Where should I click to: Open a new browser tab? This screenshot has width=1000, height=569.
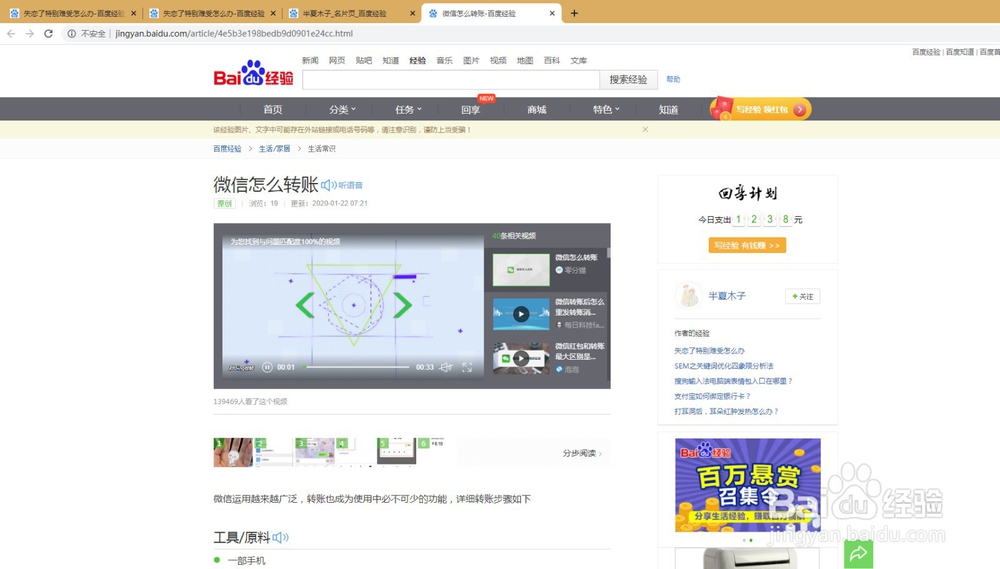pos(574,13)
